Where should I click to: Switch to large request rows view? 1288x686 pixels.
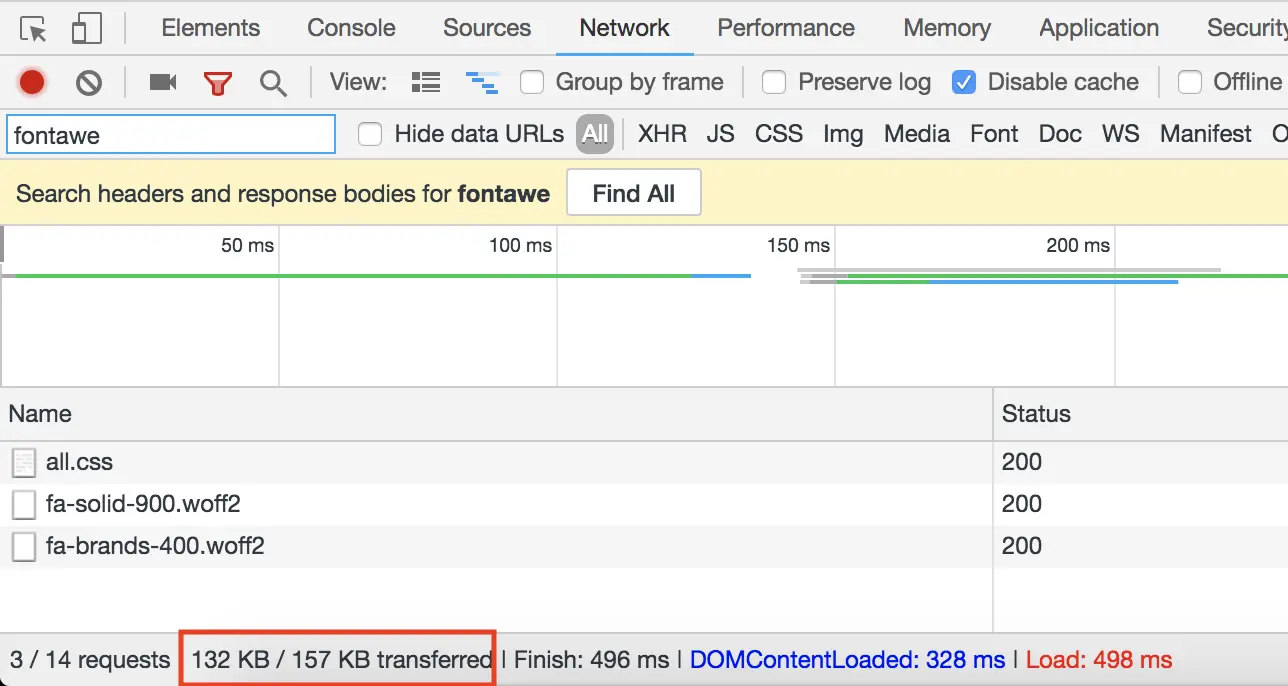(426, 82)
